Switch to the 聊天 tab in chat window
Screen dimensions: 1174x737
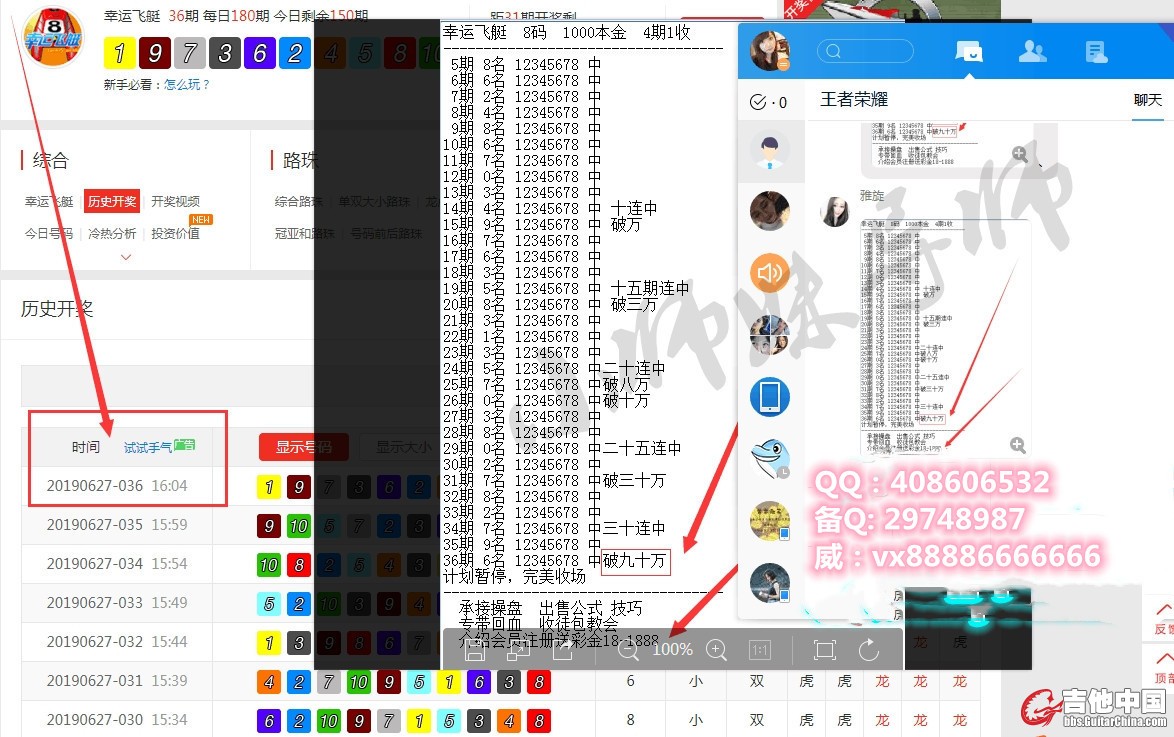1148,100
